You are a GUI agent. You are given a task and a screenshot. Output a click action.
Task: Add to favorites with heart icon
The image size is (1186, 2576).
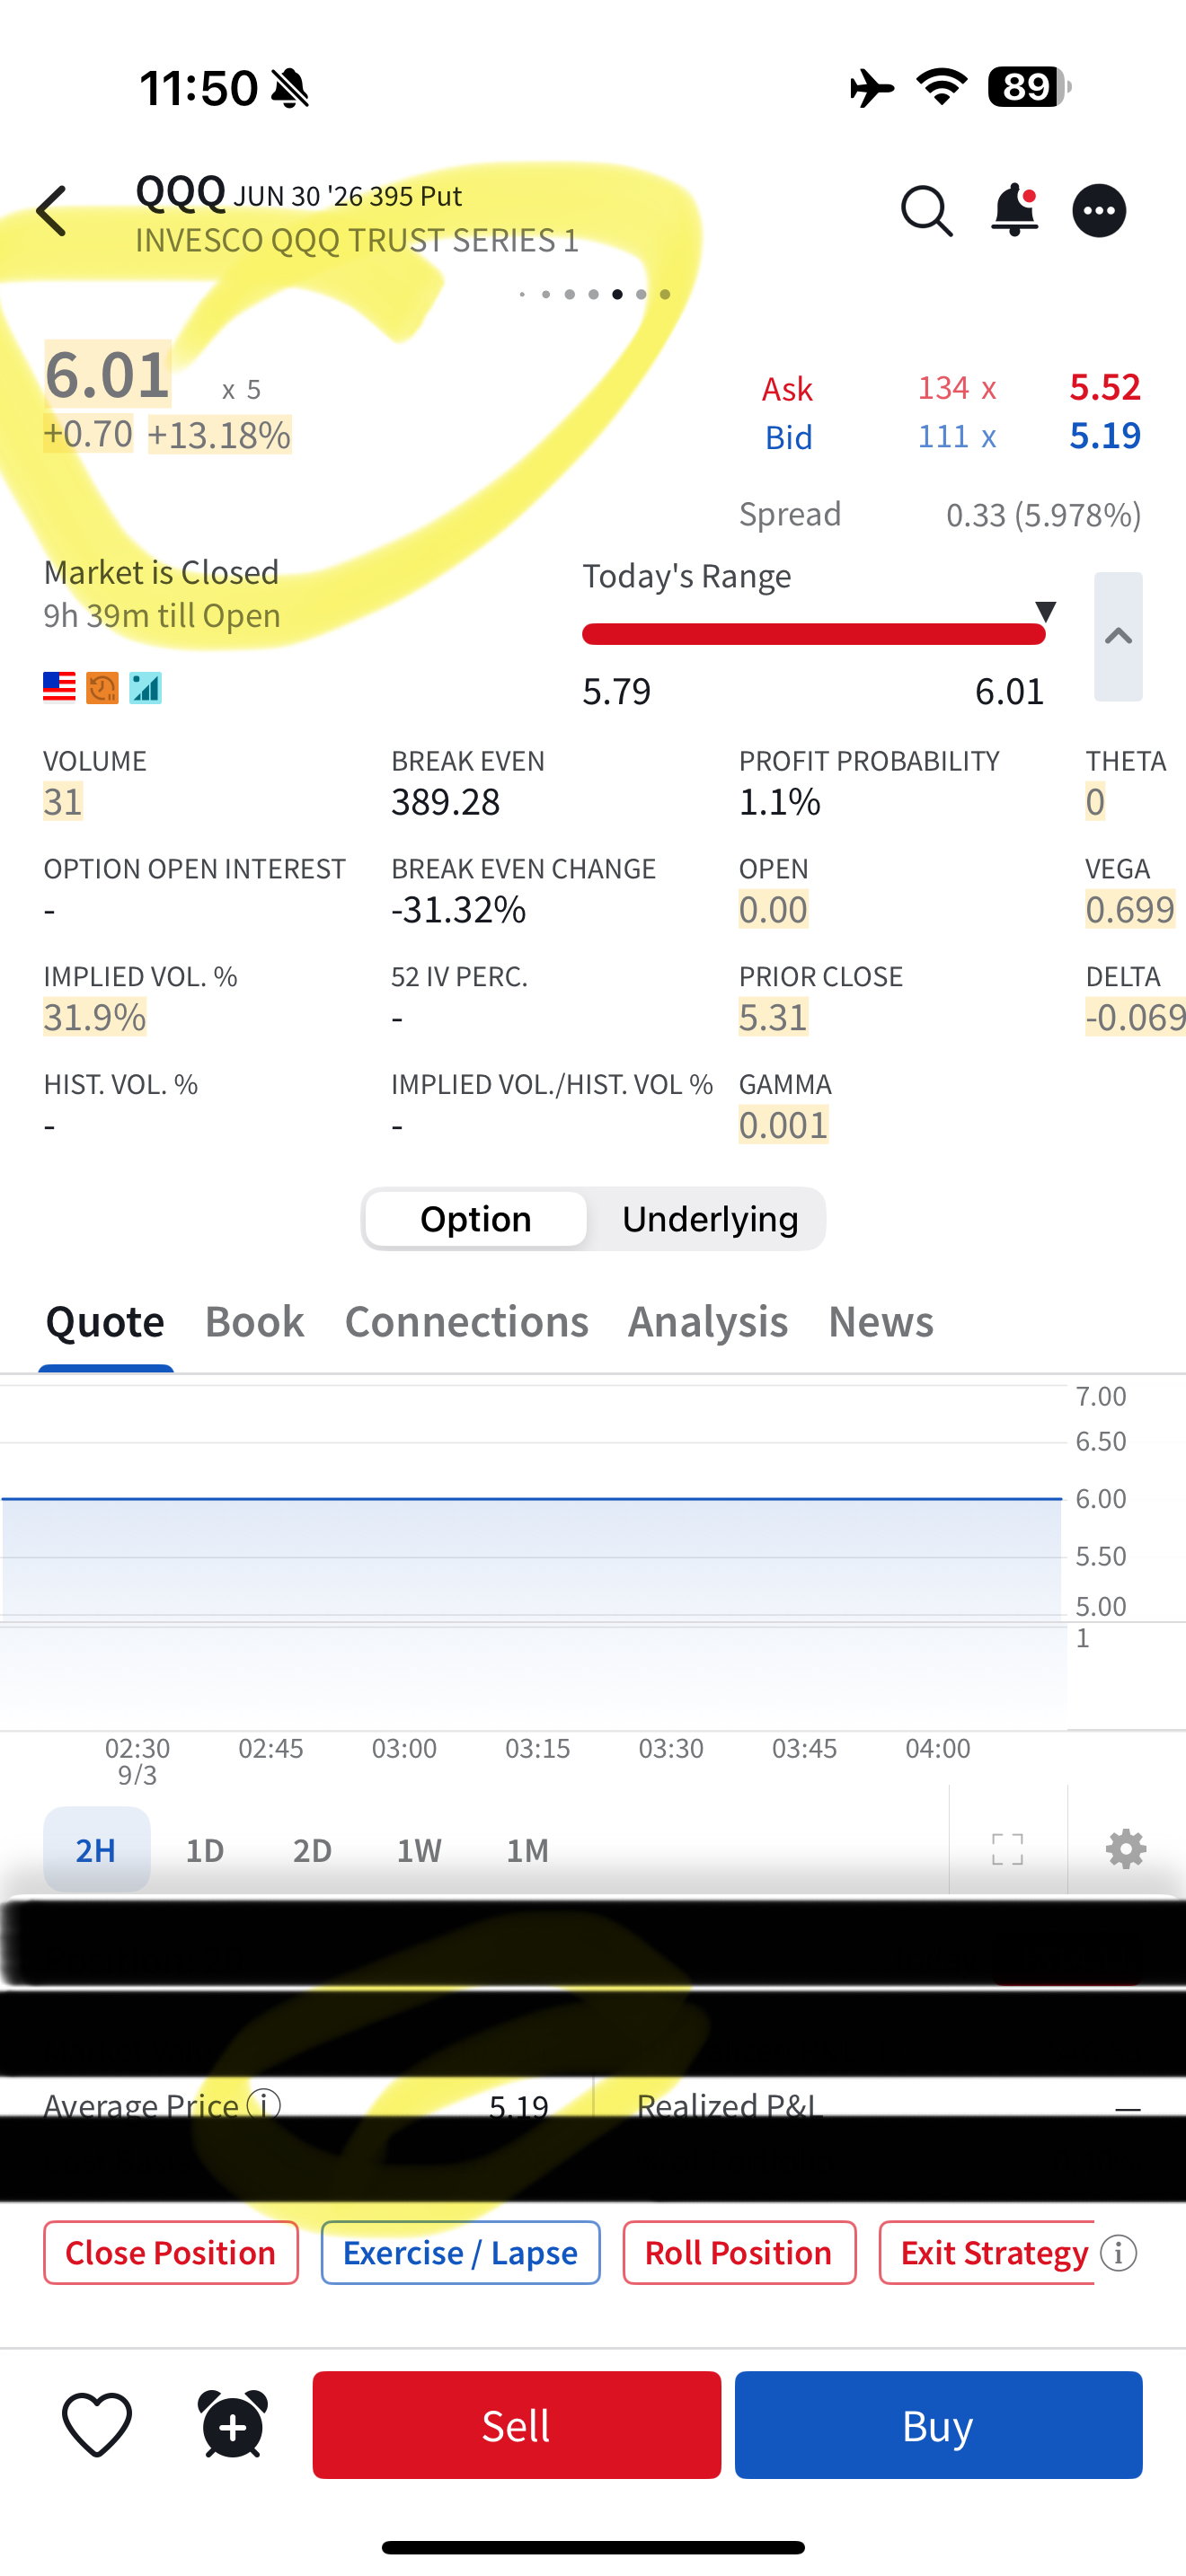click(x=97, y=2424)
